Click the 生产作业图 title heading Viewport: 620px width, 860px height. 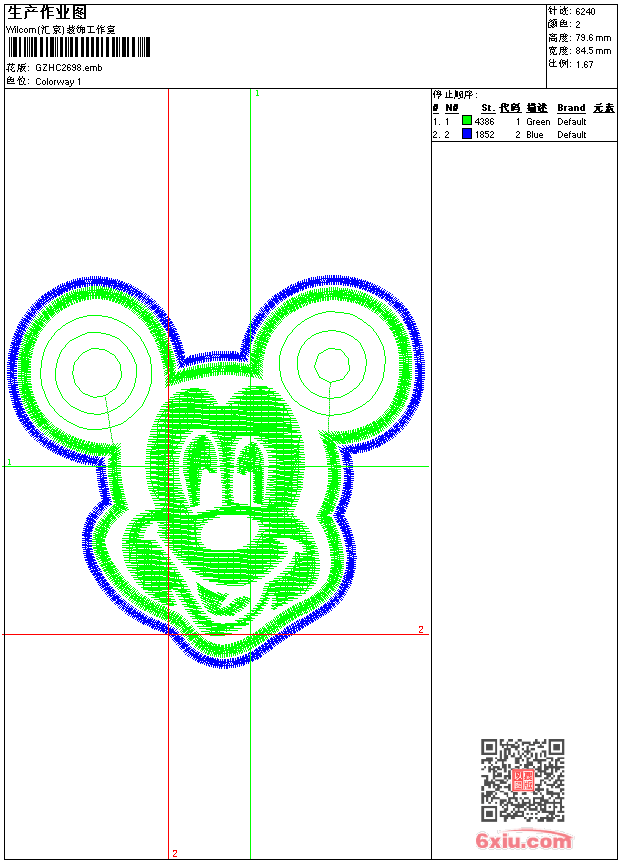pos(47,13)
